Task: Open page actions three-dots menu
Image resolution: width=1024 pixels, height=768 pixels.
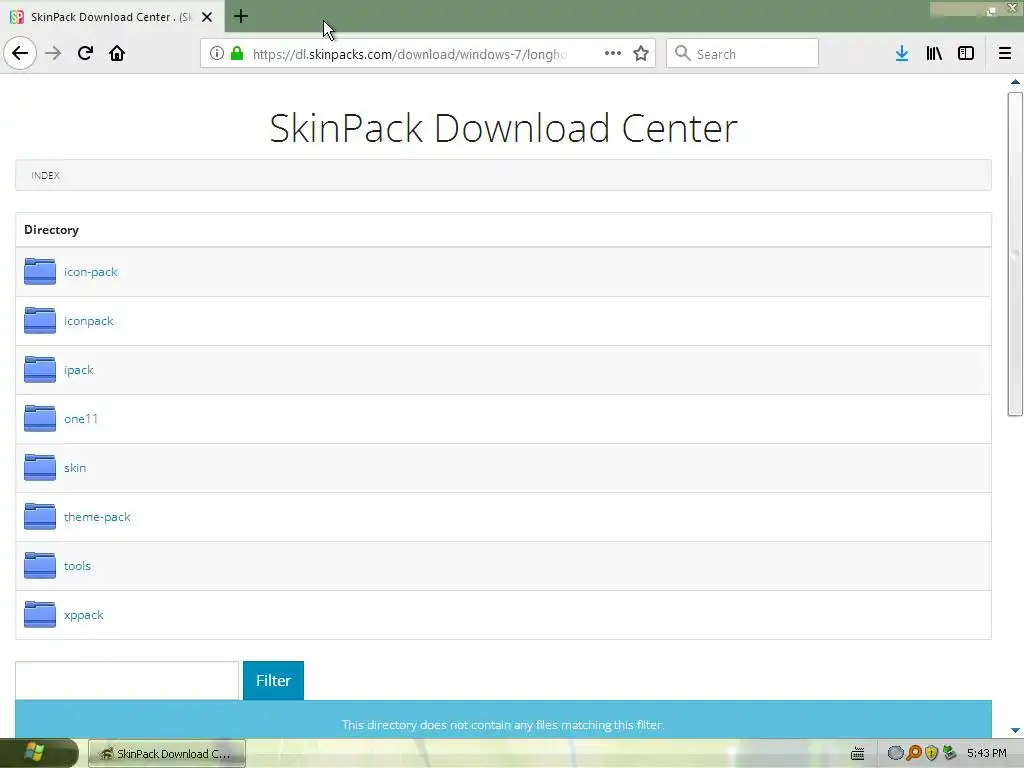Action: click(x=613, y=54)
